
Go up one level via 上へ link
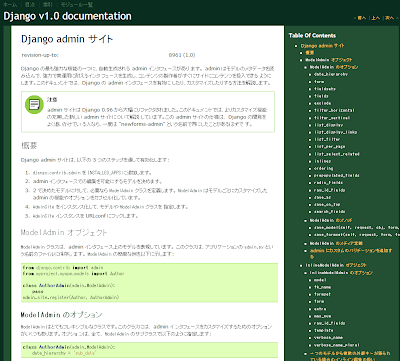pos(376,18)
